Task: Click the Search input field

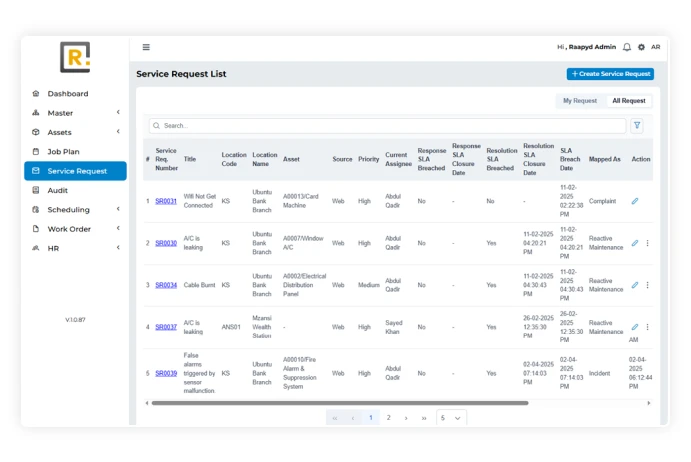Action: [x=385, y=126]
